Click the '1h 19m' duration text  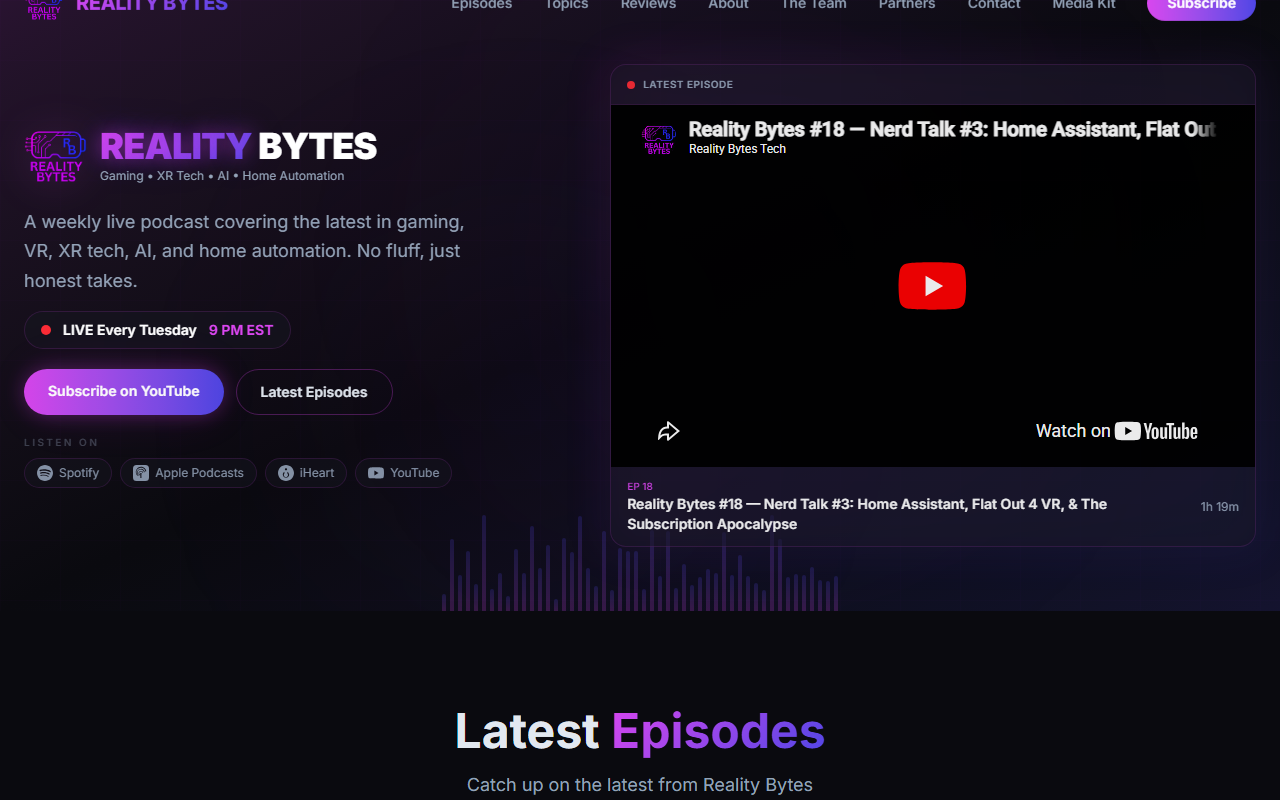(1219, 507)
